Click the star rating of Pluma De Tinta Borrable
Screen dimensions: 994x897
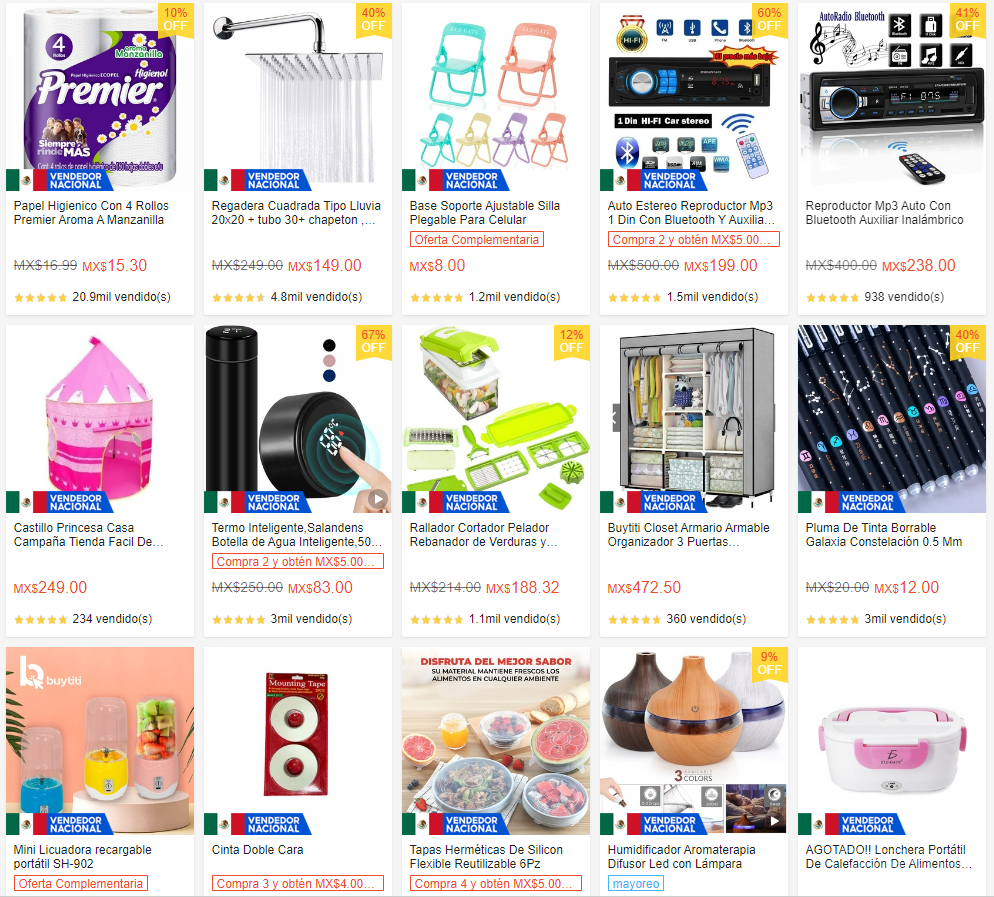(832, 619)
